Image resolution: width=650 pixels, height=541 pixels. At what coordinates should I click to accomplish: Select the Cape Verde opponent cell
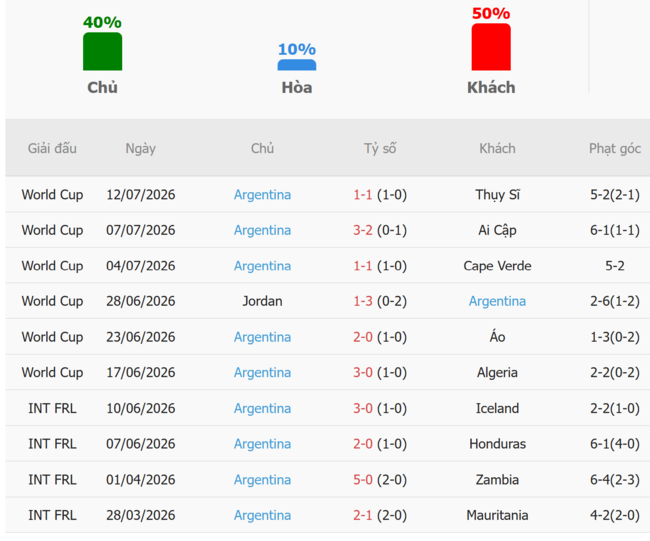pos(497,266)
